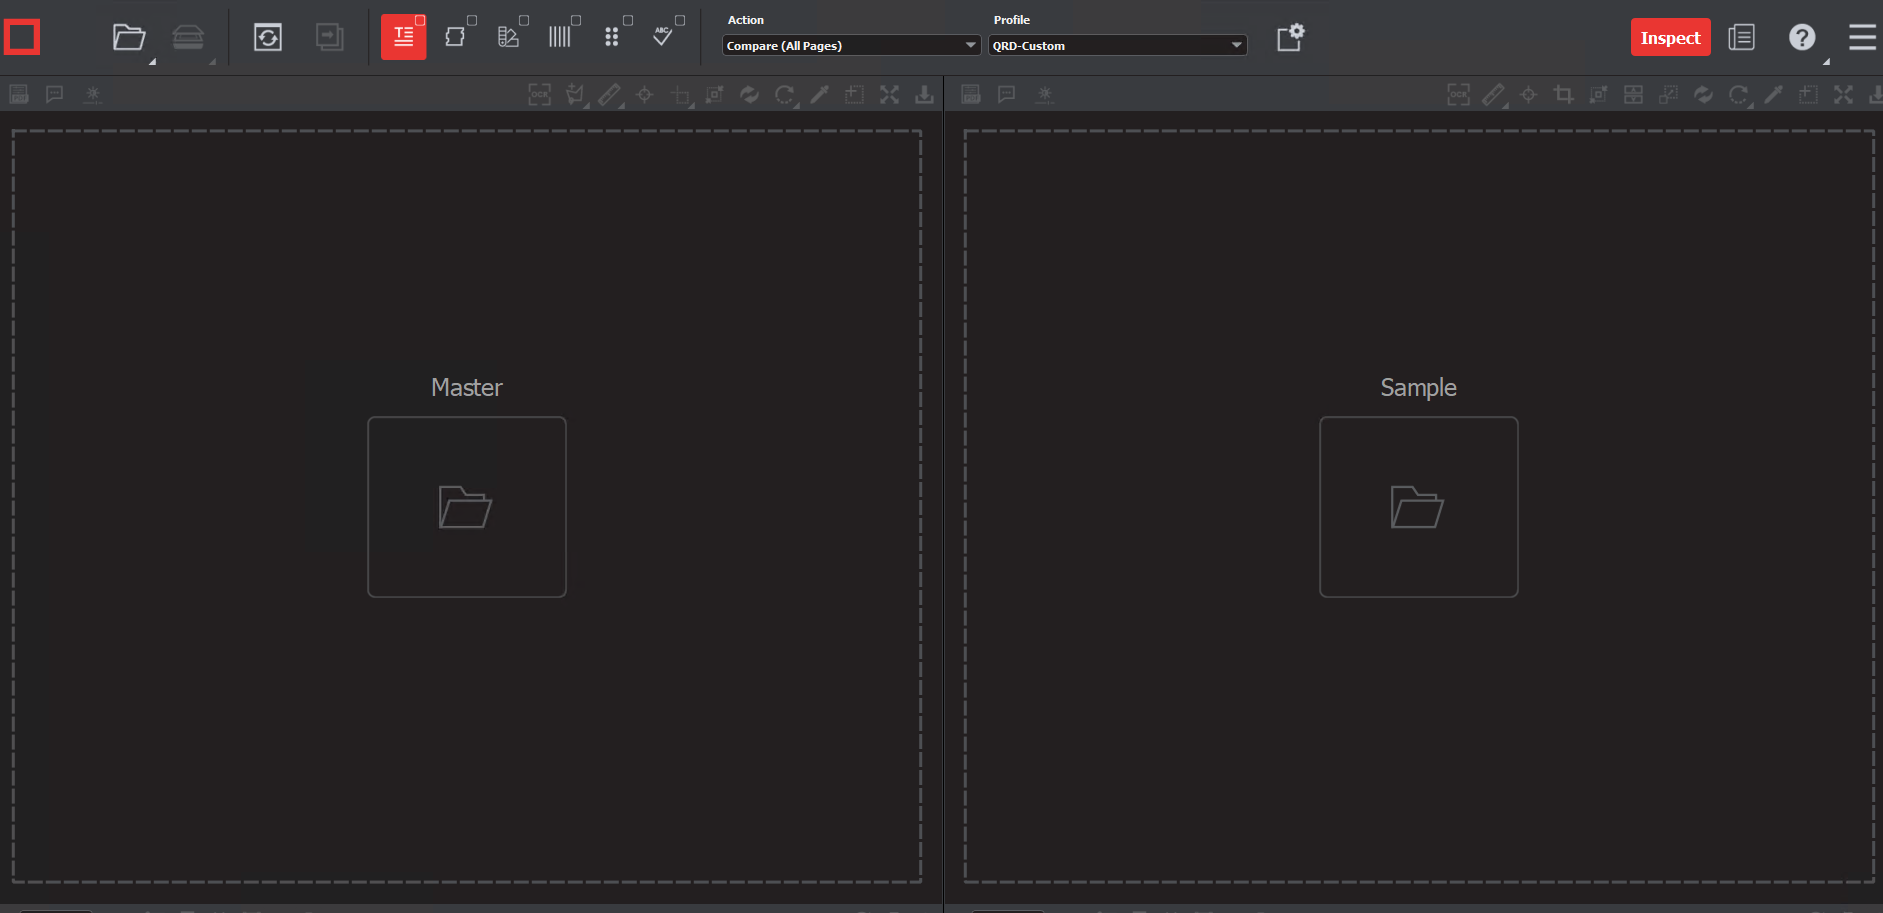Enable the Braille inspection dots mode
Screen dimensions: 1883x913
click(612, 38)
